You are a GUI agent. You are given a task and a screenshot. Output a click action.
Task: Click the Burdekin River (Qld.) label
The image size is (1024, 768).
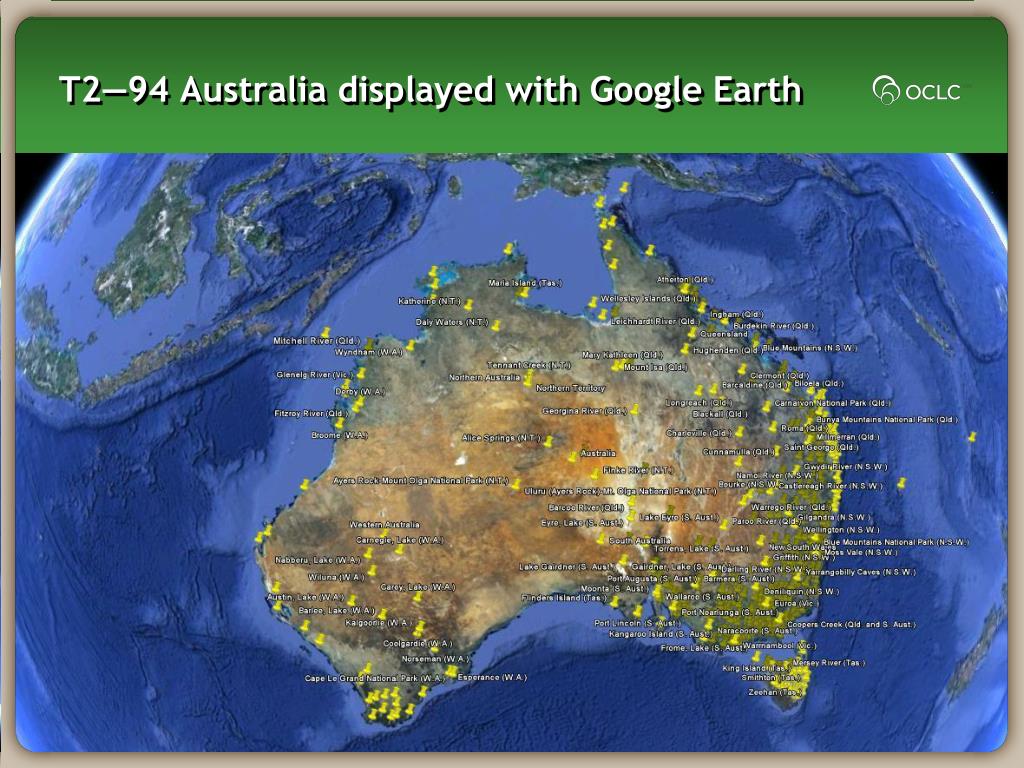pos(774,325)
